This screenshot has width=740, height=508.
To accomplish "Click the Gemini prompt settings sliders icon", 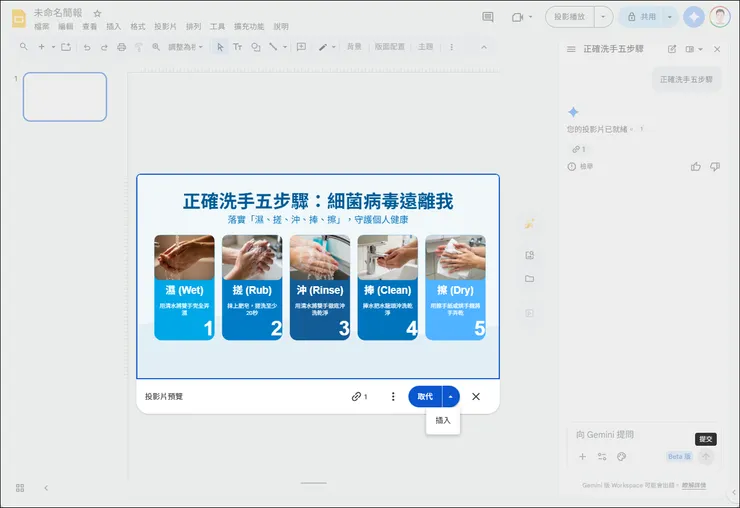I will pyautogui.click(x=602, y=457).
